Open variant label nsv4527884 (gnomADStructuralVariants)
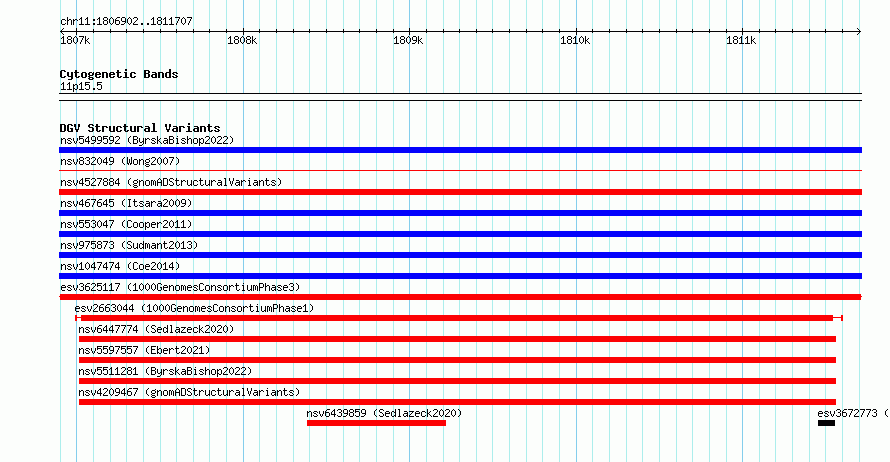This screenshot has width=890, height=462. point(171,182)
